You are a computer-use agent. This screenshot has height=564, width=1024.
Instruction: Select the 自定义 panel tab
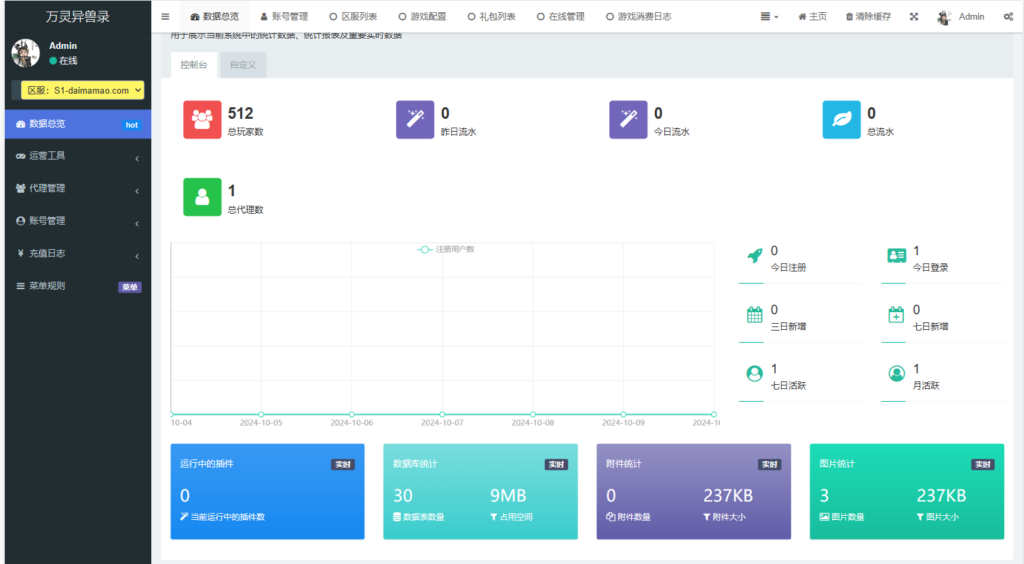click(x=243, y=65)
